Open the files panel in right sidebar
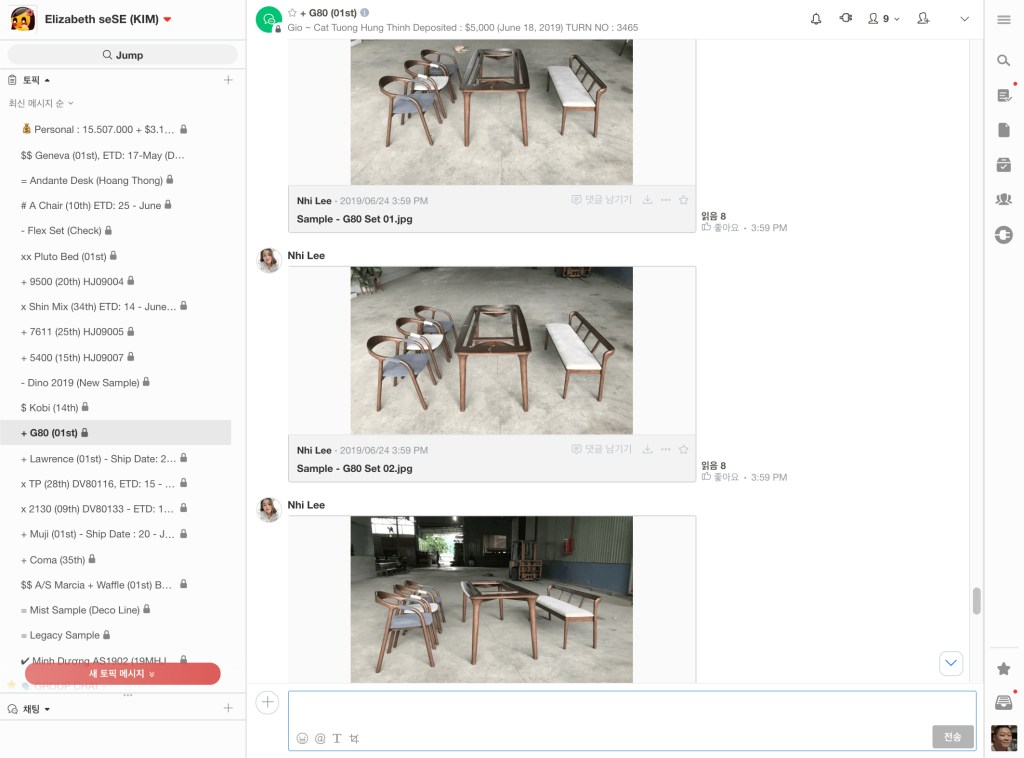The height and width of the screenshot is (758, 1024). point(1004,130)
